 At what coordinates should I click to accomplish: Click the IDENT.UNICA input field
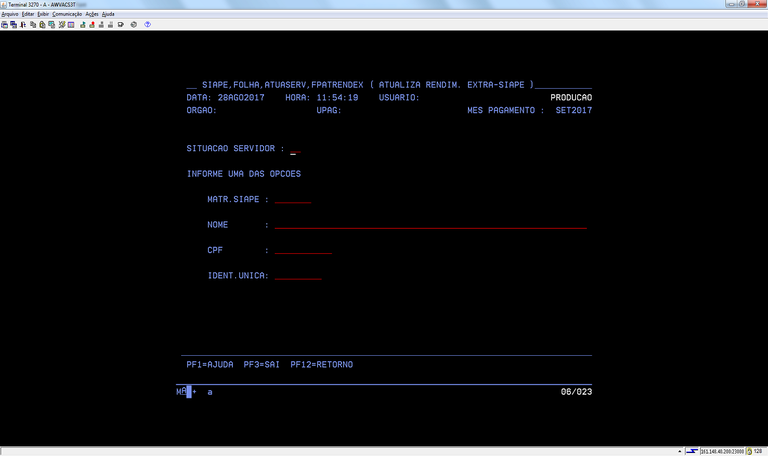(x=298, y=276)
